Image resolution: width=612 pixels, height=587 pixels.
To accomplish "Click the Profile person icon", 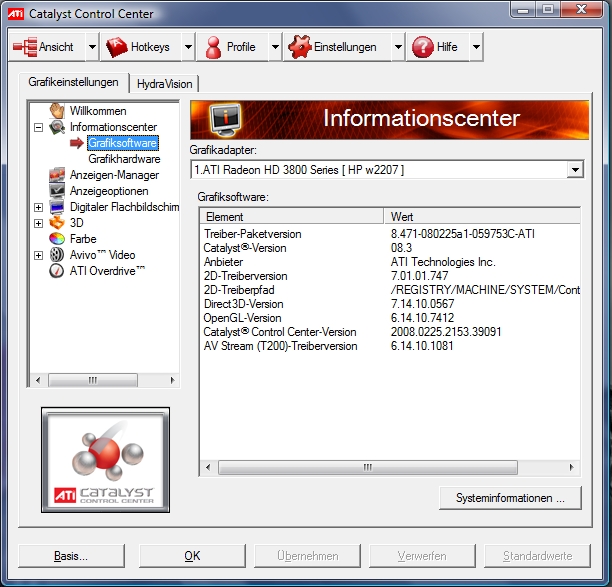I will pyautogui.click(x=213, y=47).
